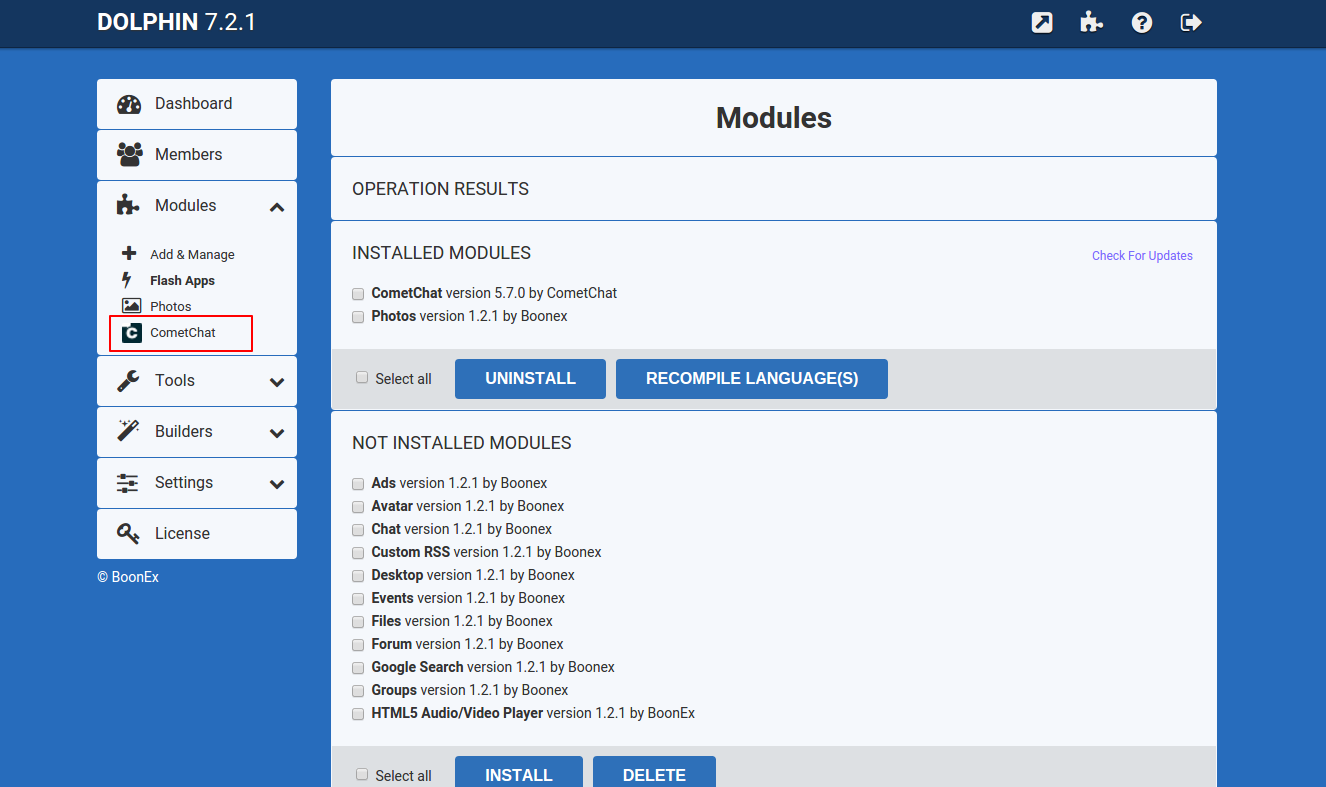Tick the Events module checkbox

point(358,599)
